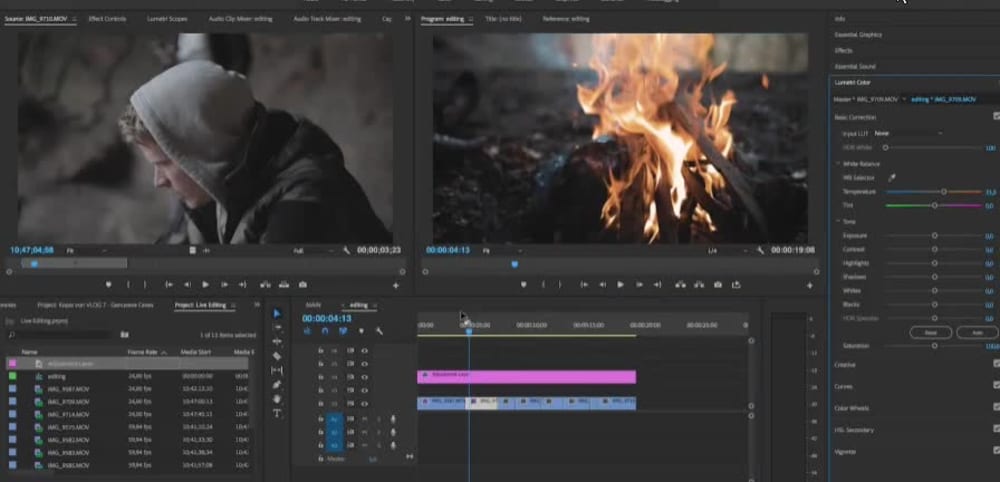Switch to Audio Clip Mixer tab
The height and width of the screenshot is (482, 1000).
(x=240, y=19)
